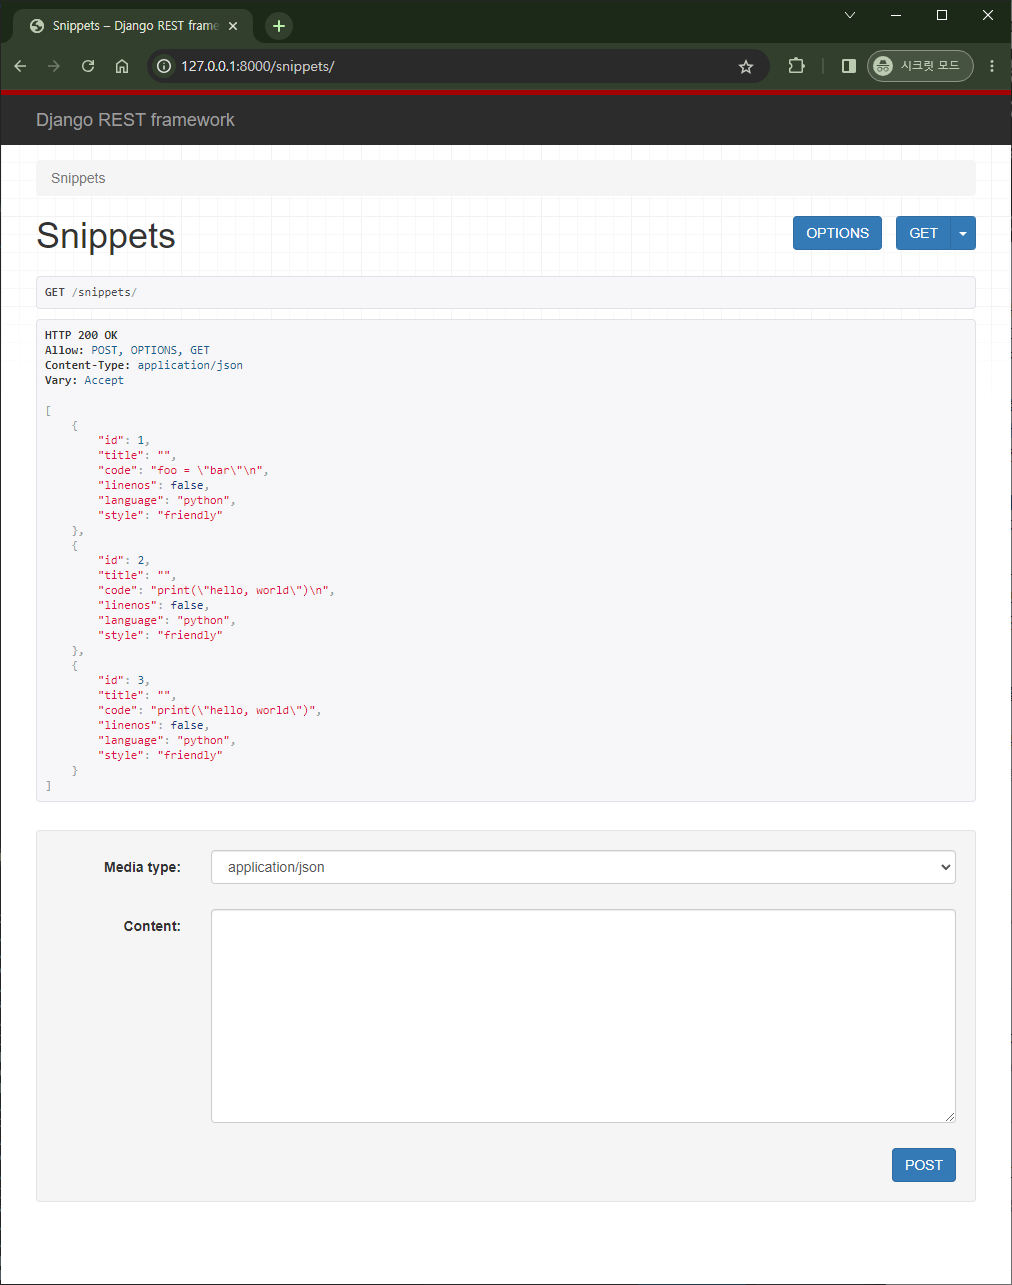The width and height of the screenshot is (1012, 1285).
Task: Click the 'GET /snippets/' request line
Action: (91, 292)
